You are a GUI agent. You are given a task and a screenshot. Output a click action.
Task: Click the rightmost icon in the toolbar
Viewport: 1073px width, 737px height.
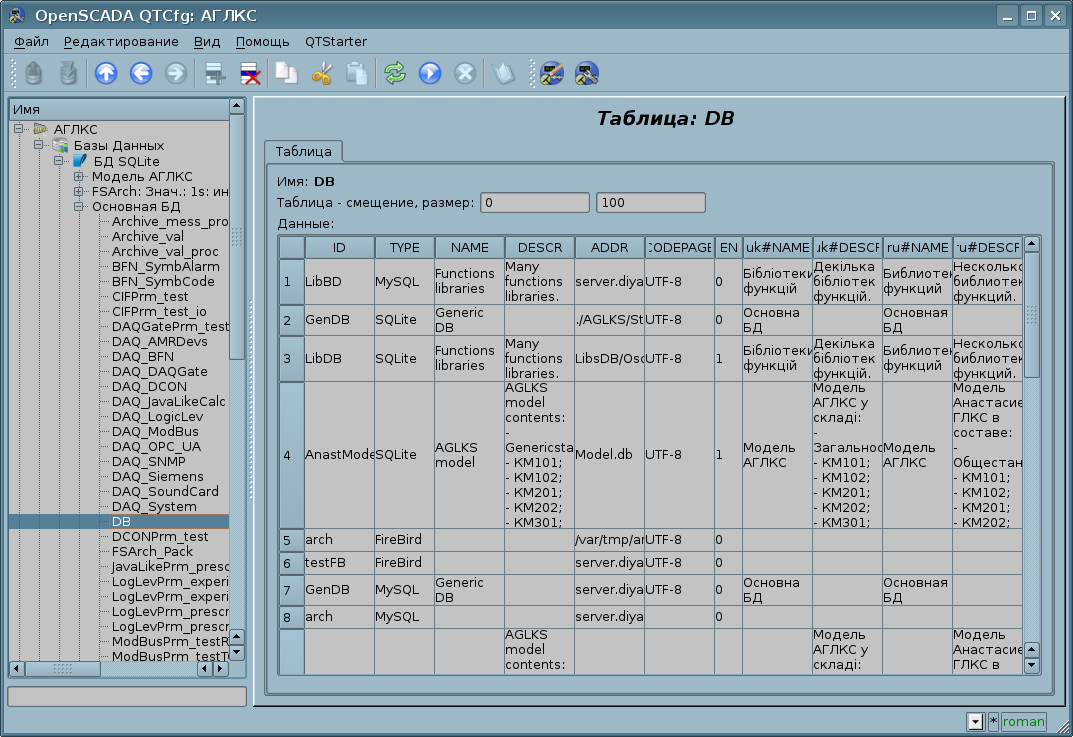point(586,73)
